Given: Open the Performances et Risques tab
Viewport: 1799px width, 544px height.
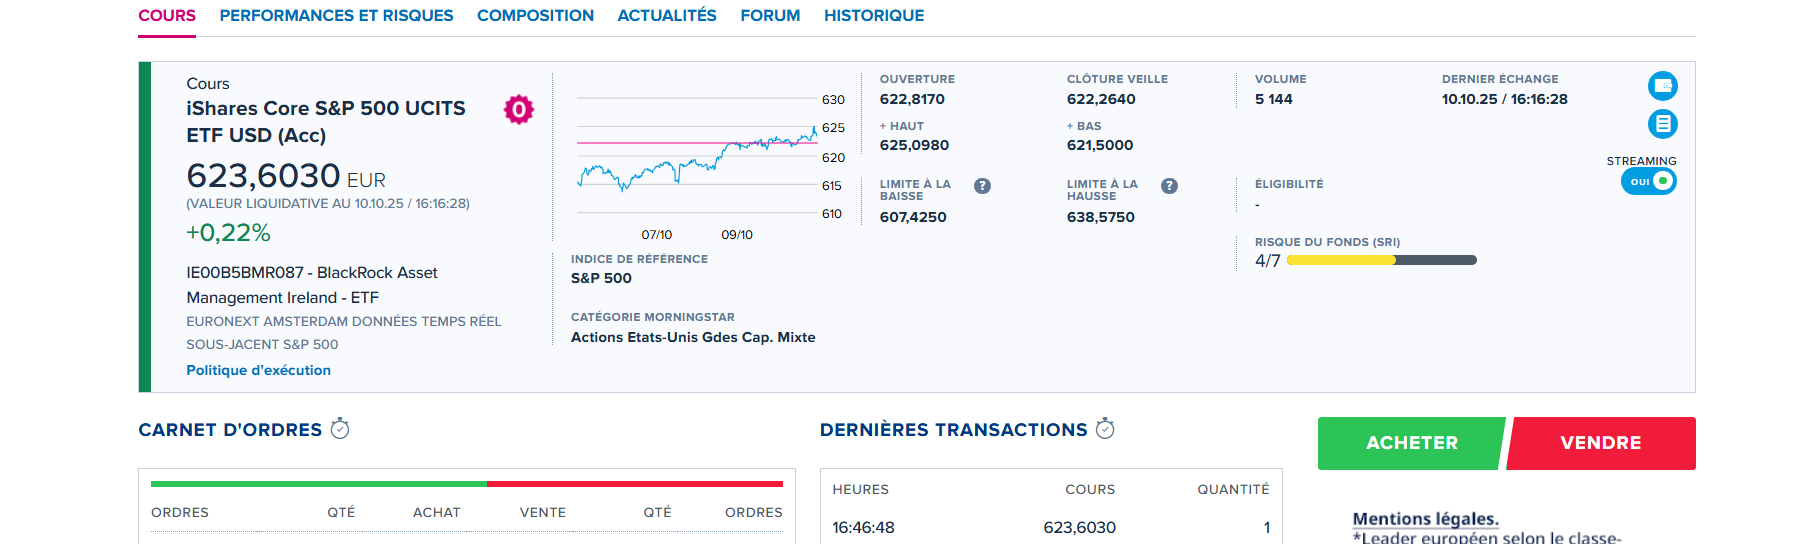Looking at the screenshot, I should (x=336, y=16).
